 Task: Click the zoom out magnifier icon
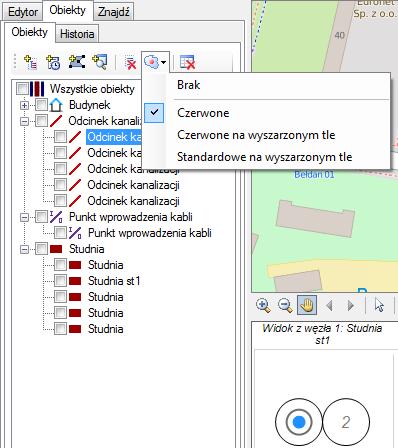click(285, 305)
